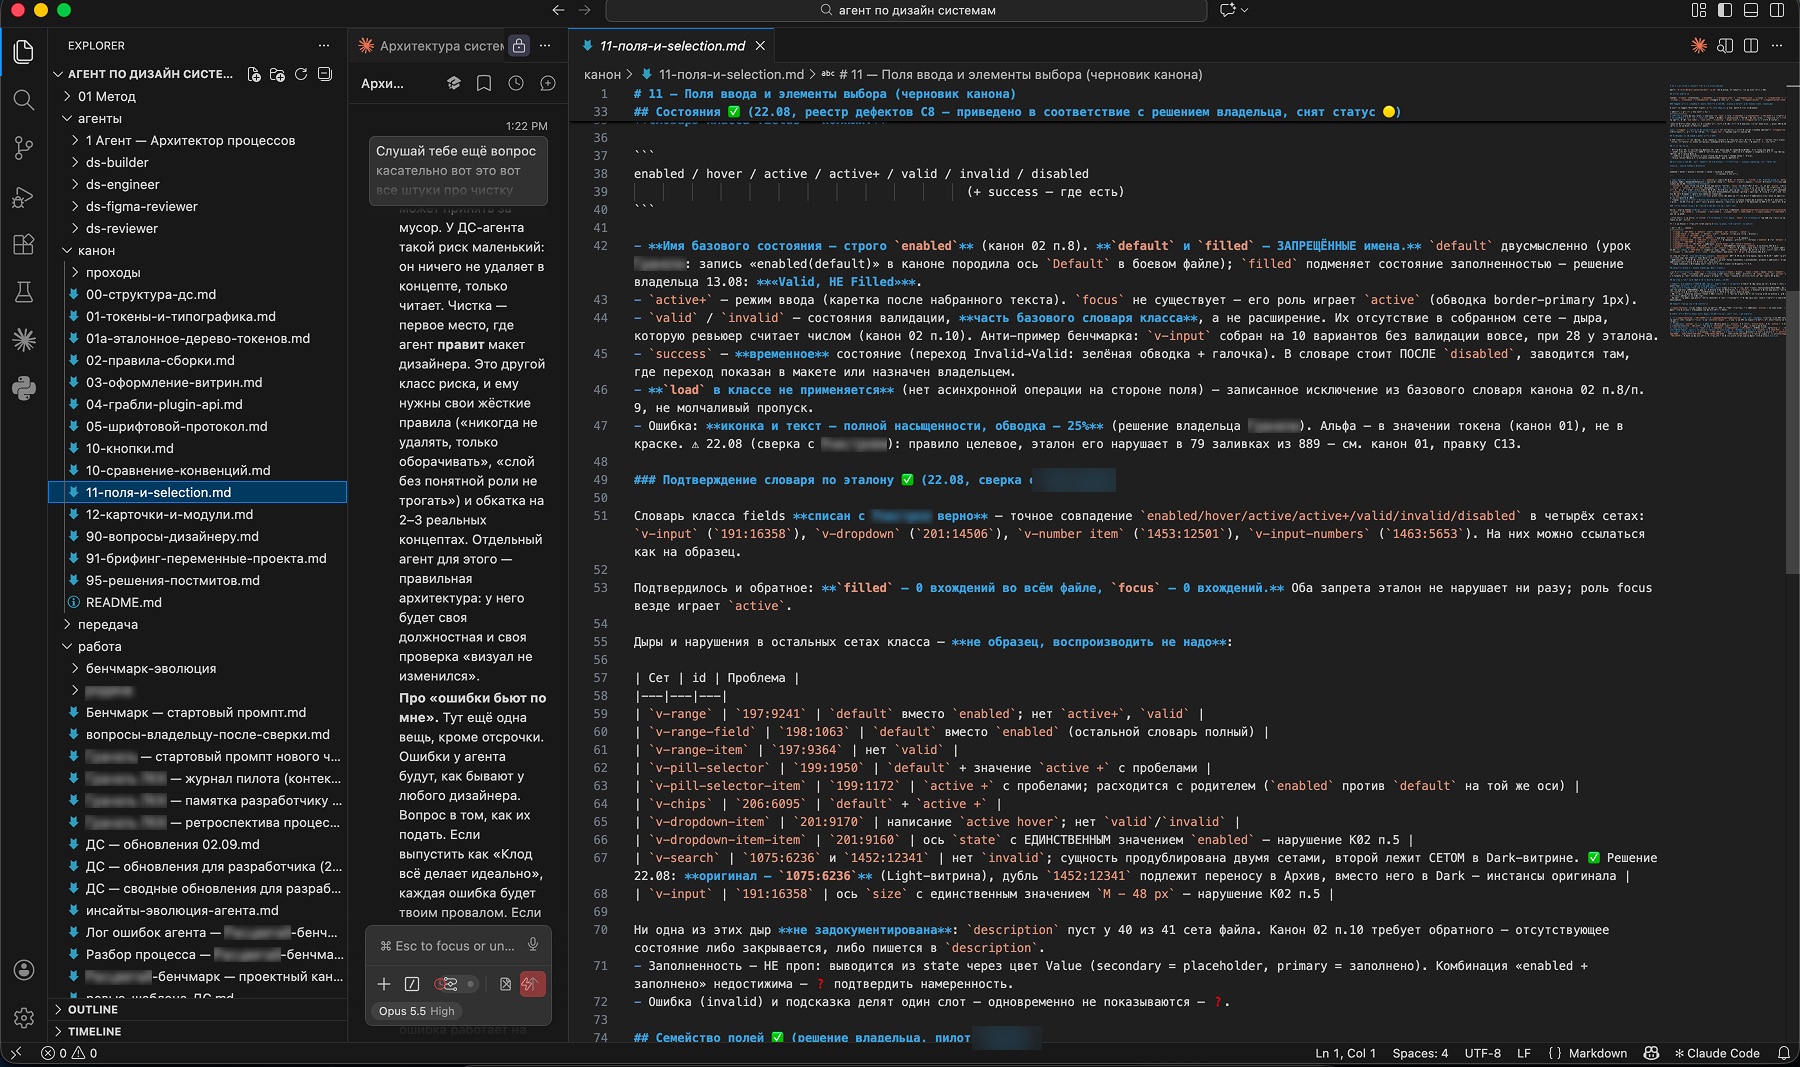Open the Source Control view
Viewport: 1800px width, 1067px height.
tap(24, 148)
